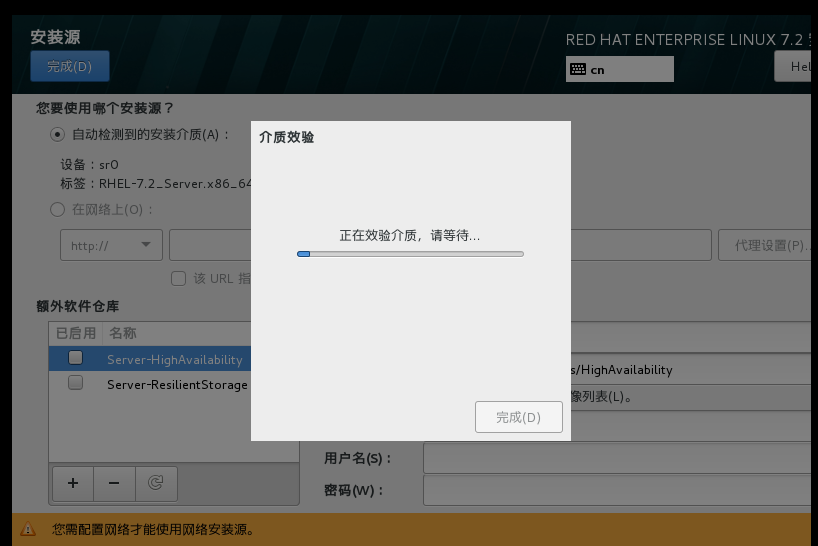
Task: Click the 设备：sr0 device label
Action: click(x=90, y=165)
